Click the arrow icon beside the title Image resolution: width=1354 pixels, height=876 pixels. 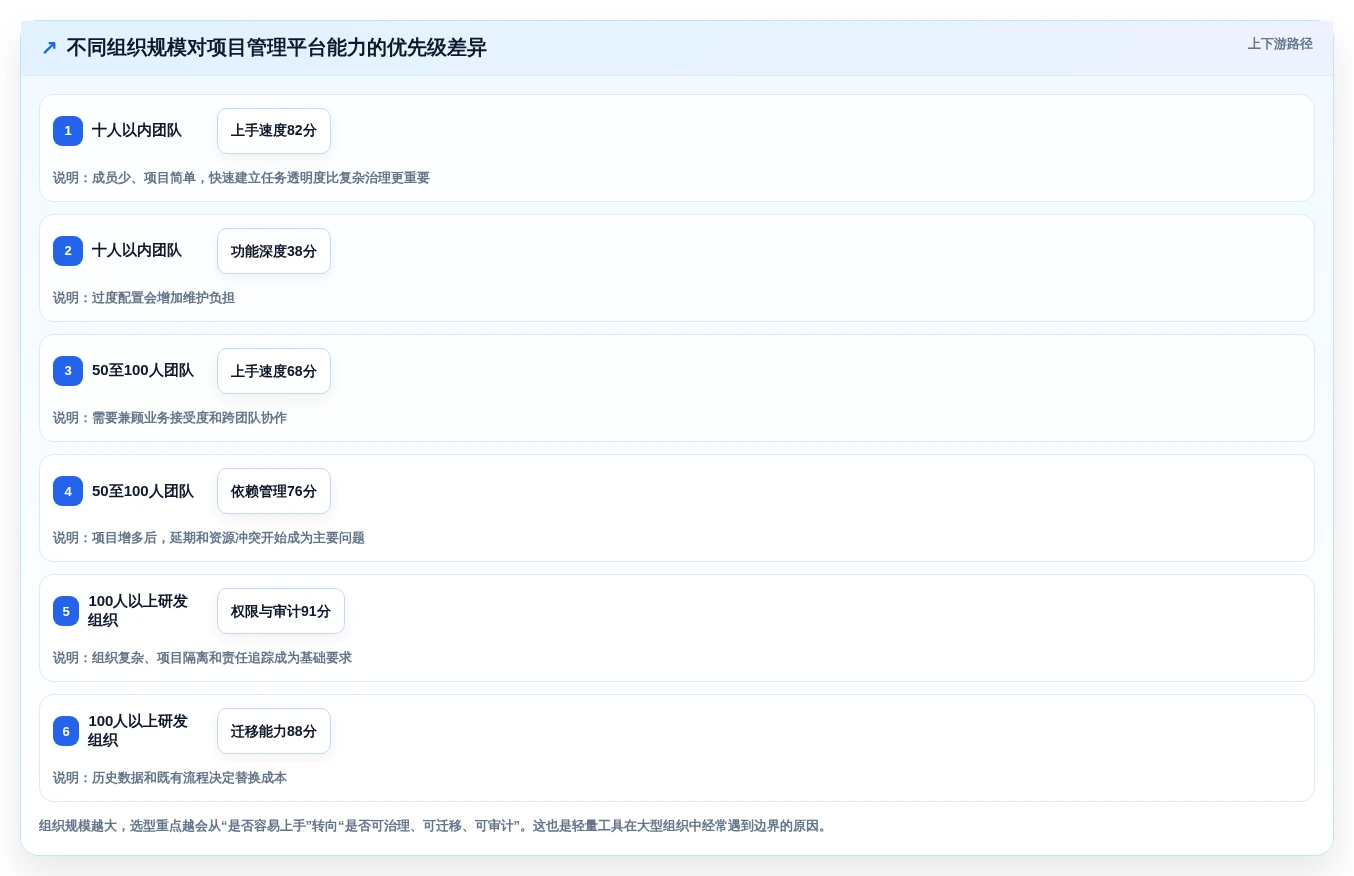pos(49,48)
